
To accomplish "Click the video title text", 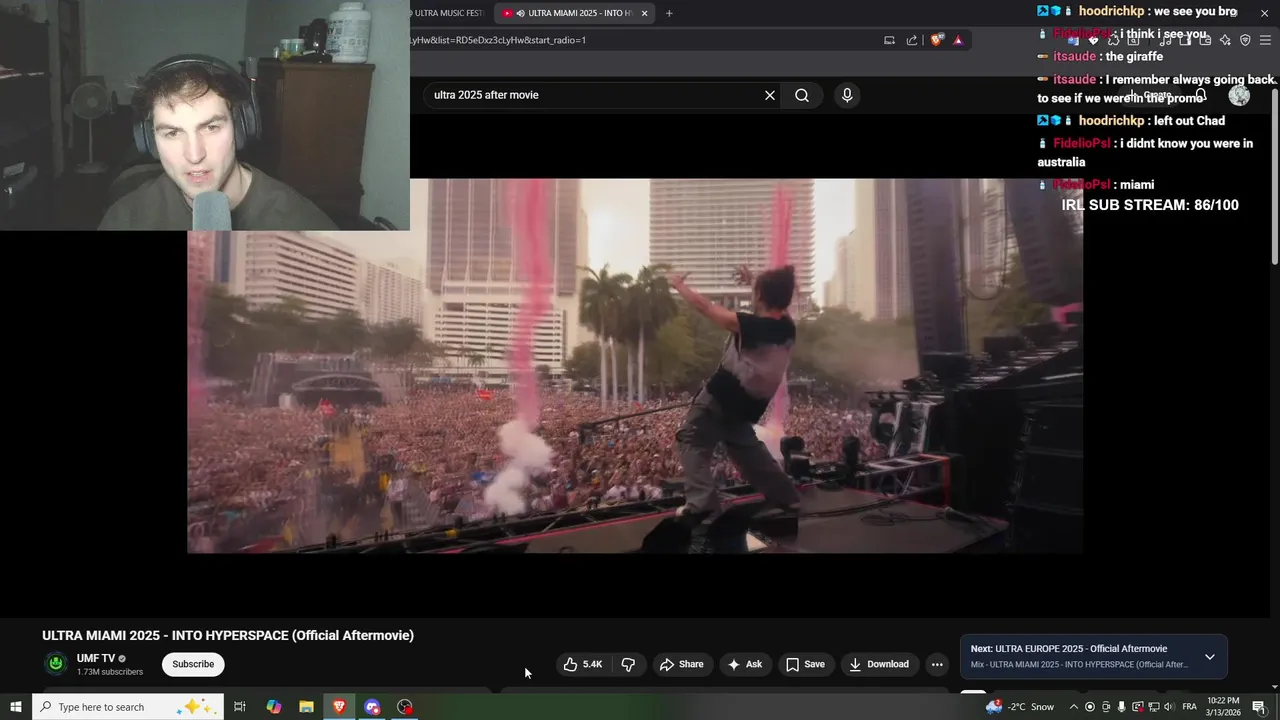I will [228, 635].
